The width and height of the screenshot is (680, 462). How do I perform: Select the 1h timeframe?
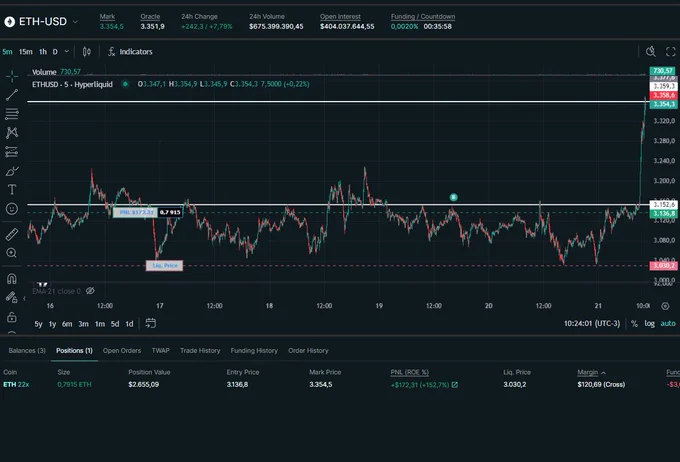(43, 52)
